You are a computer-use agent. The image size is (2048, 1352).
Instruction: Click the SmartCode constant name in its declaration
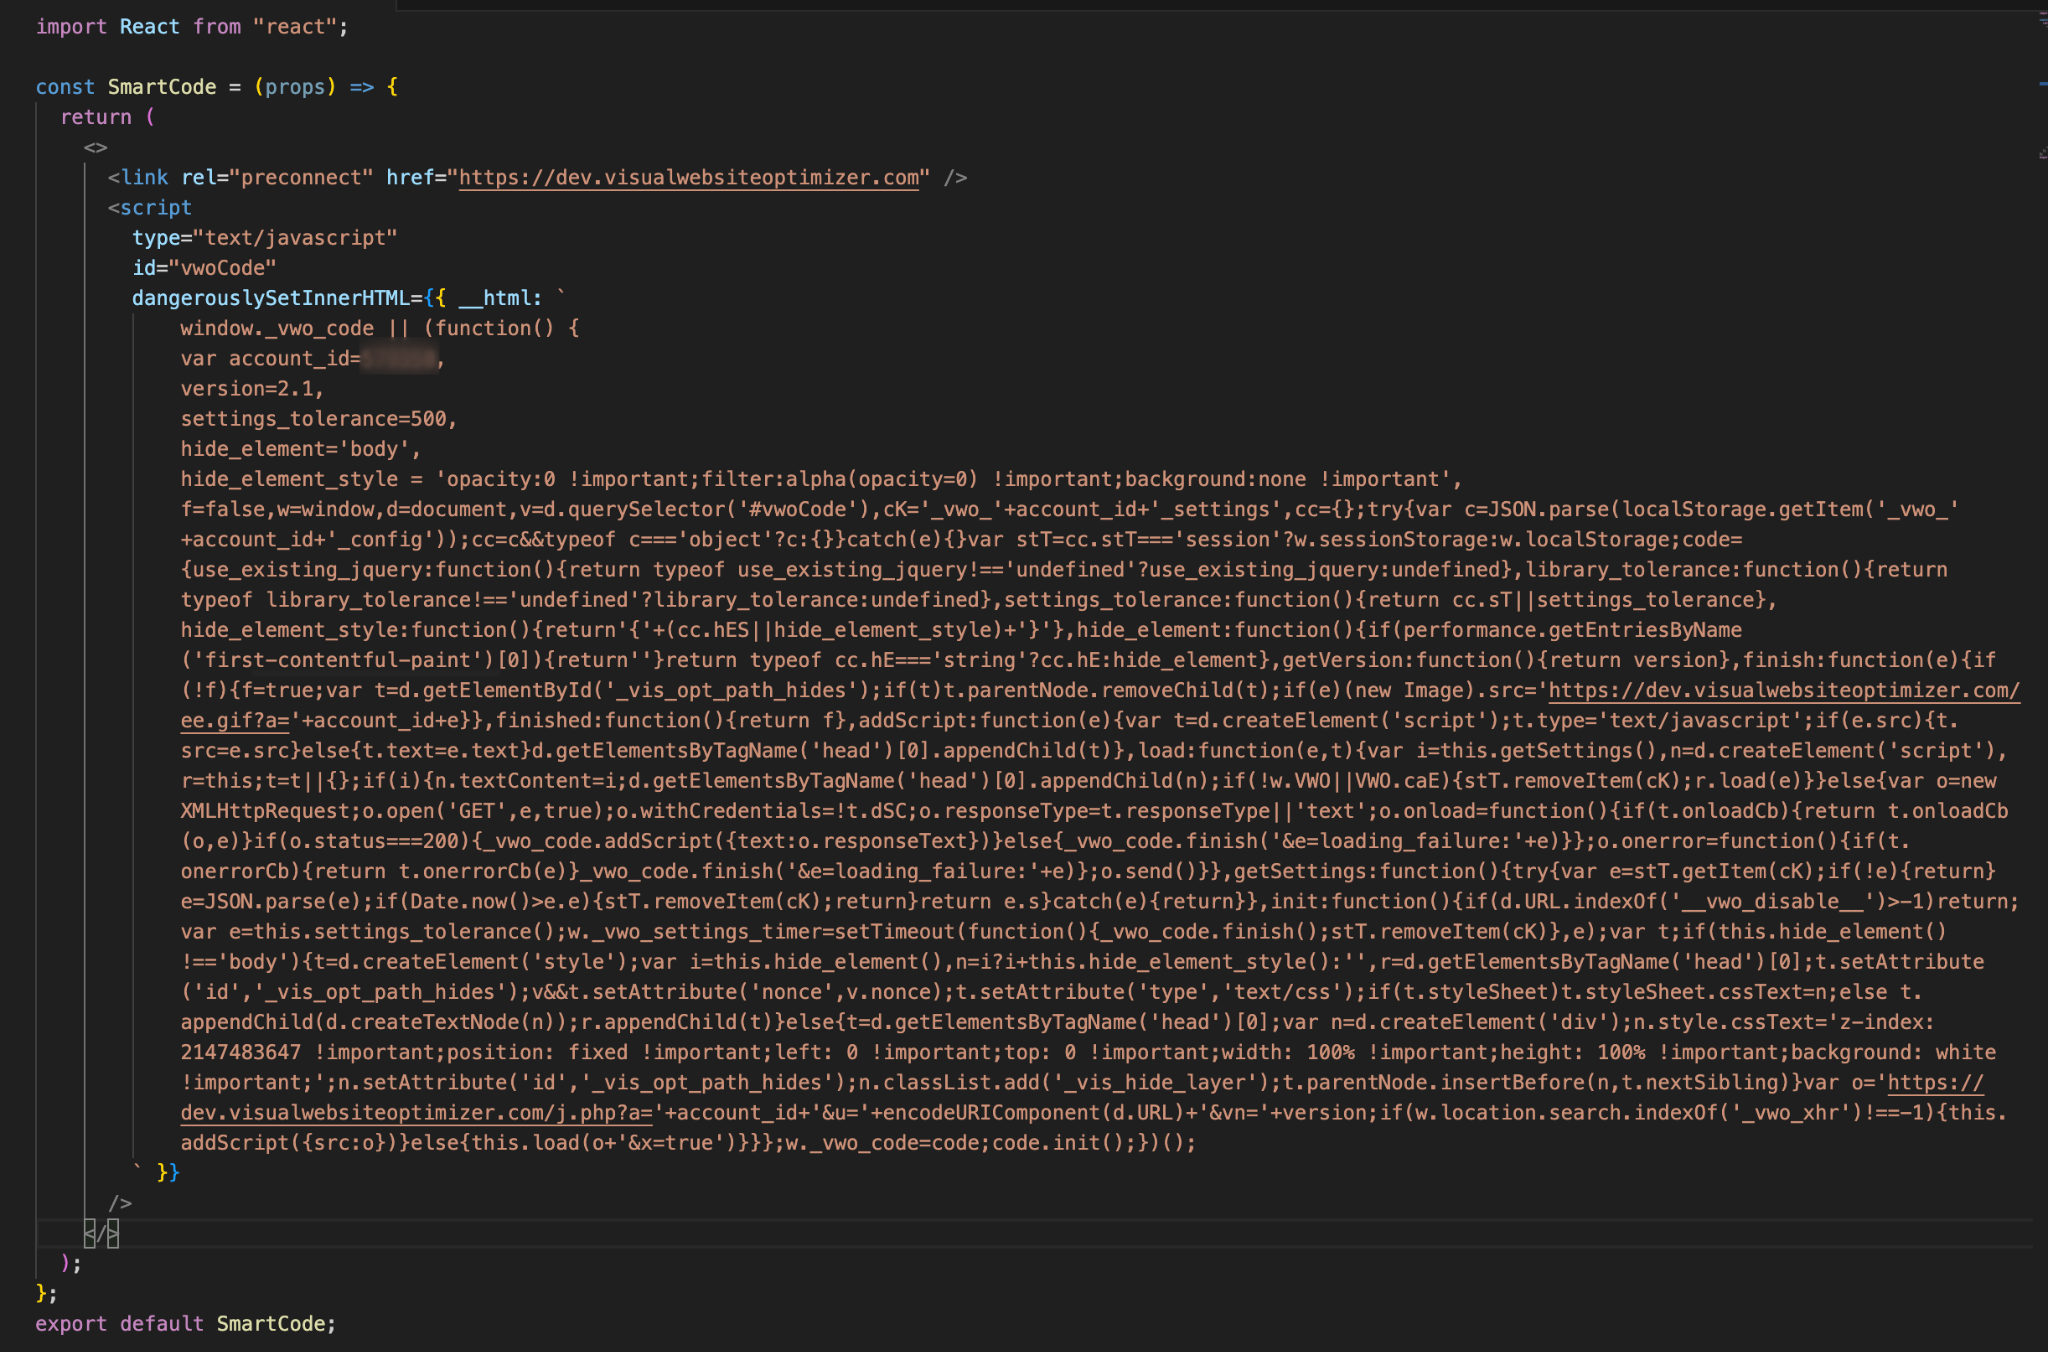pos(162,87)
